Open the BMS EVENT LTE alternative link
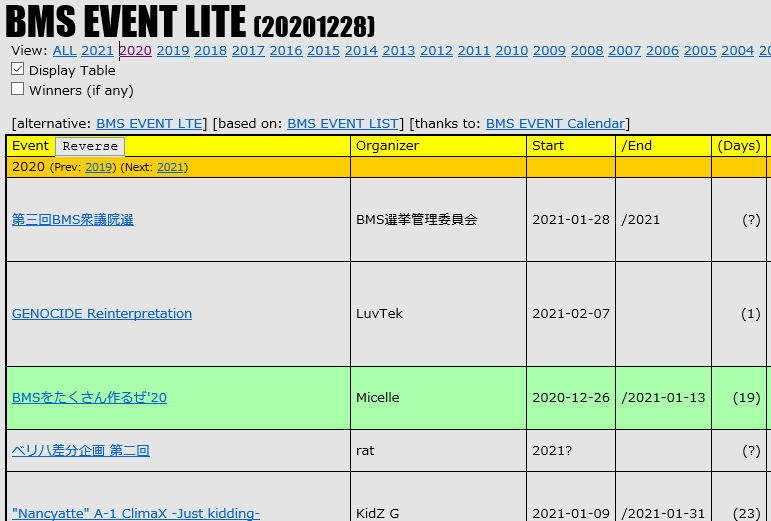The image size is (771, 521). coord(149,123)
